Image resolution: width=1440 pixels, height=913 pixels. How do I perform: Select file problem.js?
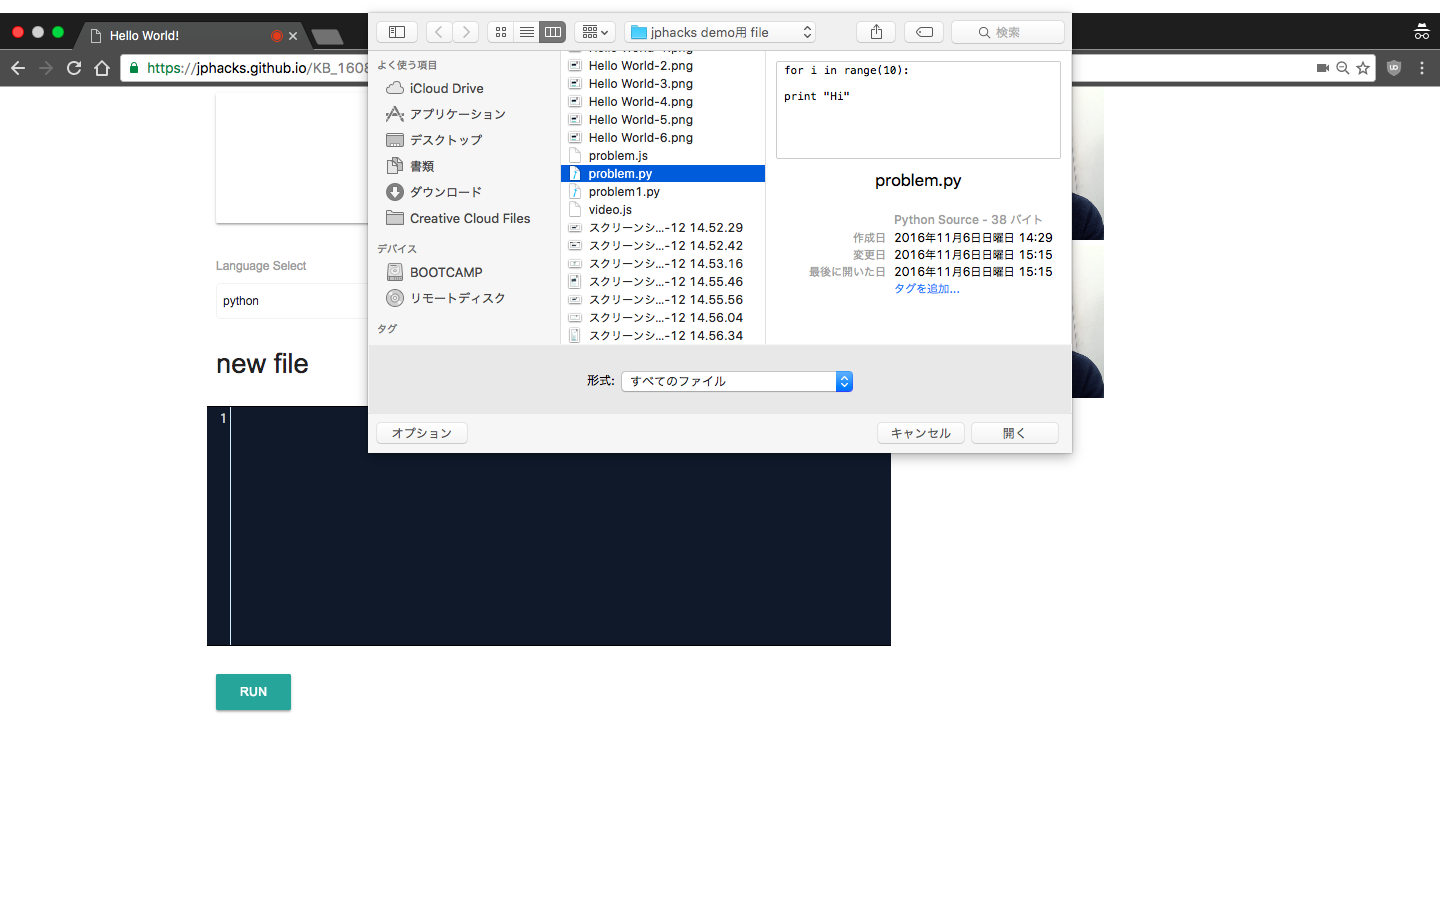coord(663,156)
